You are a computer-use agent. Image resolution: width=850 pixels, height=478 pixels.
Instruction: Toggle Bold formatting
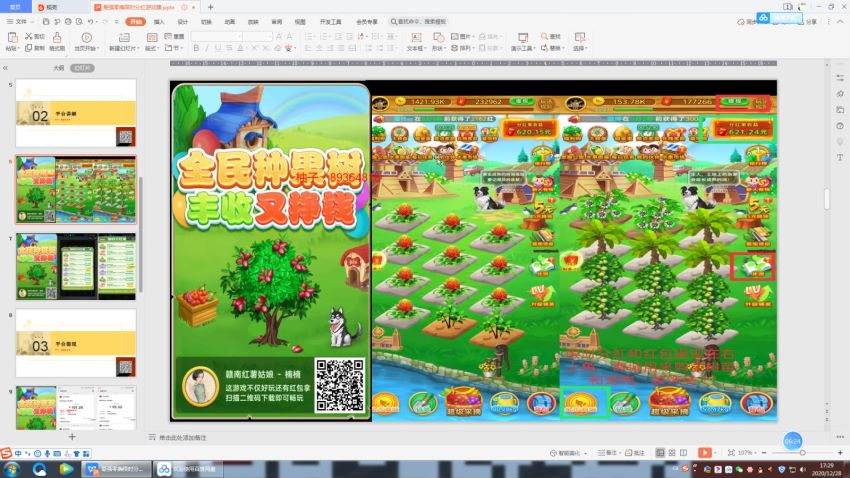(x=196, y=48)
